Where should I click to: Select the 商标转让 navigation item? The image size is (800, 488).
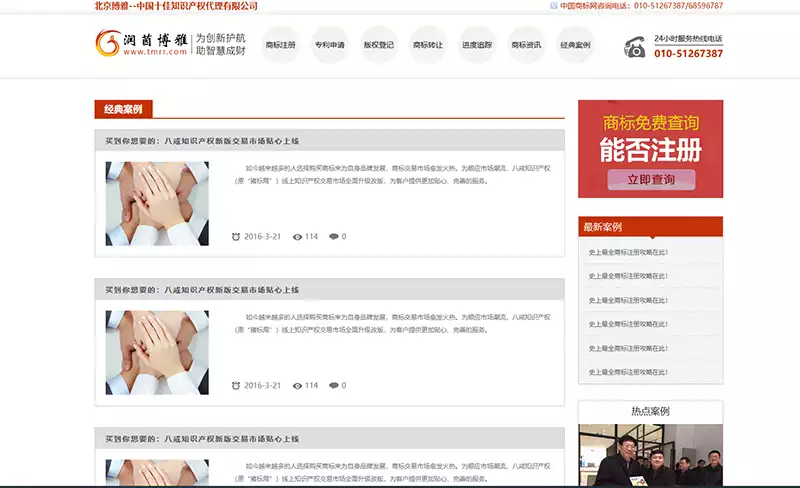pos(428,45)
